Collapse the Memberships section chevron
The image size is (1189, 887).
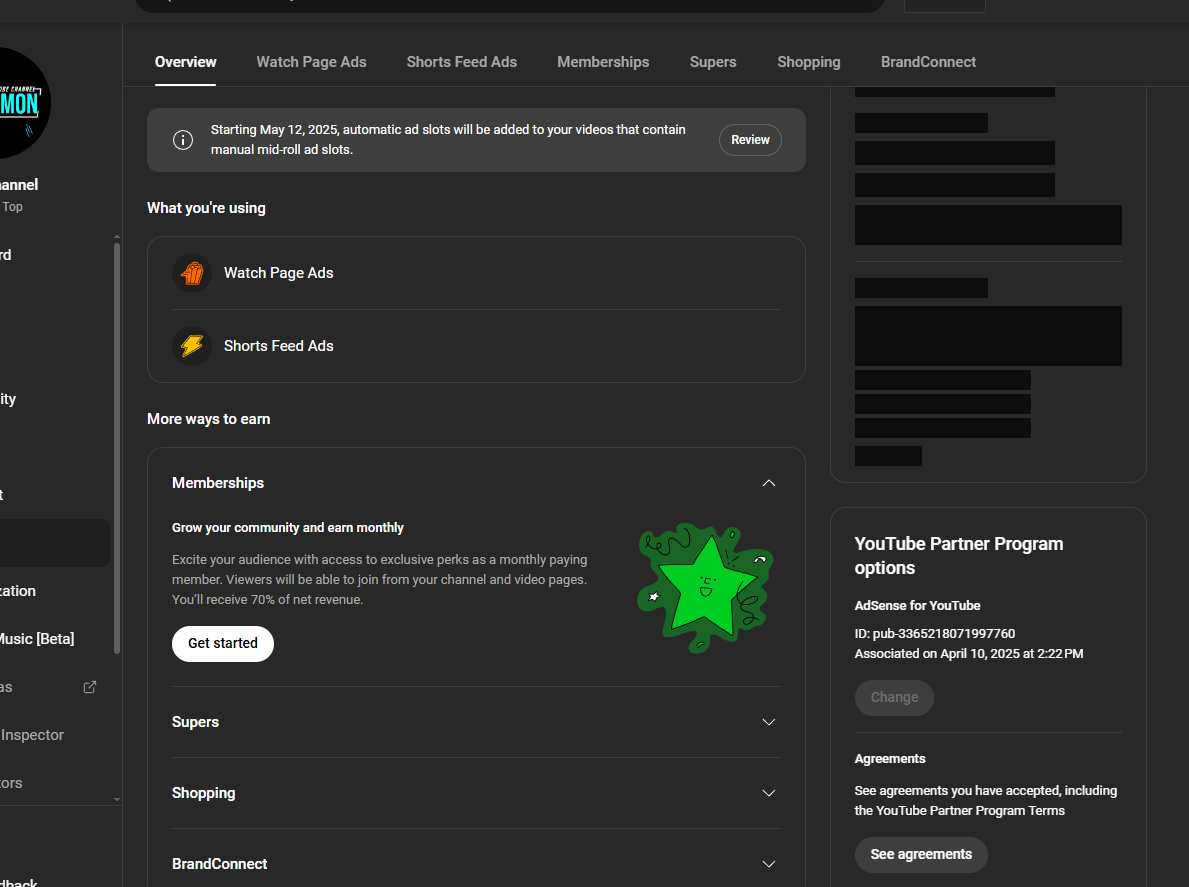(768, 483)
